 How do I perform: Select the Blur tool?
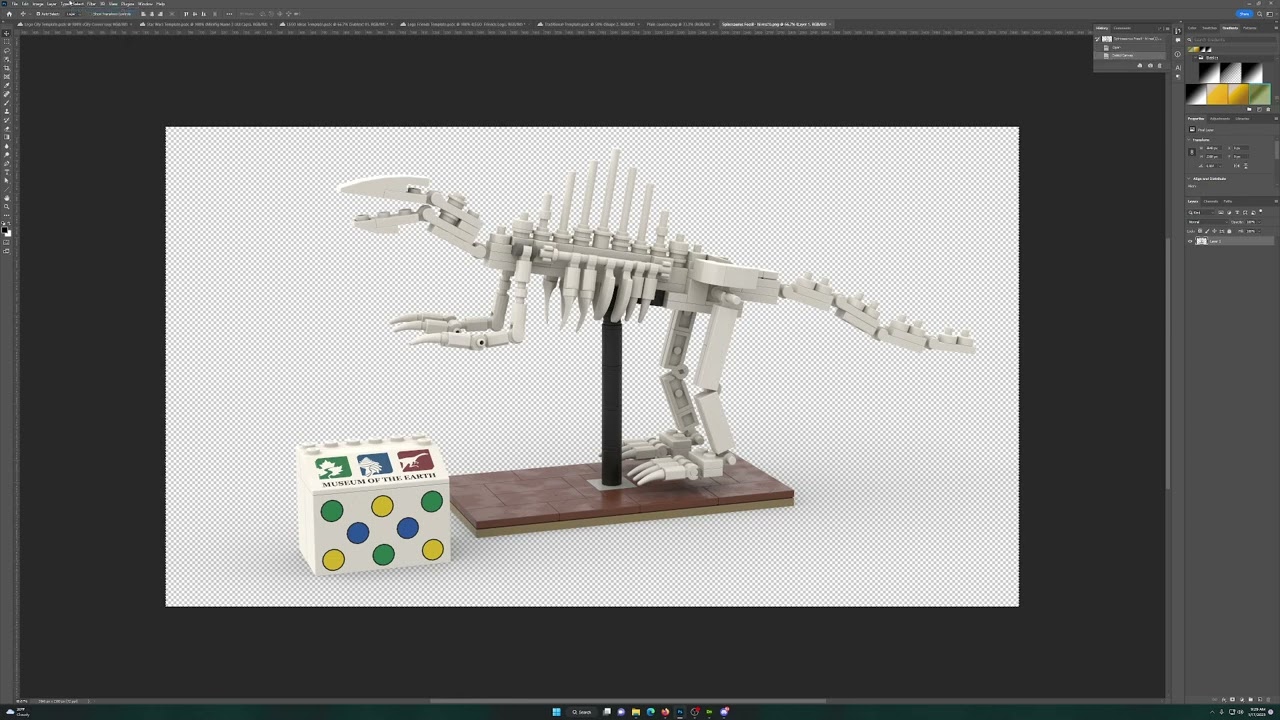click(x=6, y=146)
